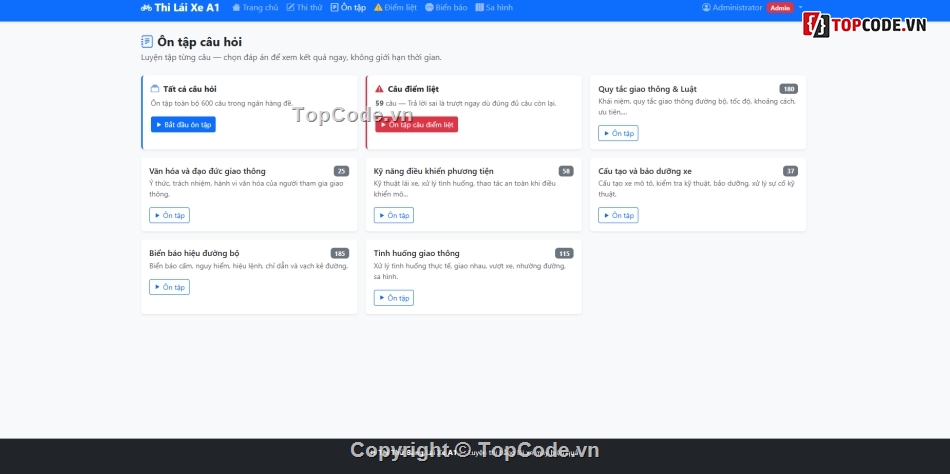The image size is (950, 474).
Task: Click the house icon beside Trang chủ
Action: 236,7
